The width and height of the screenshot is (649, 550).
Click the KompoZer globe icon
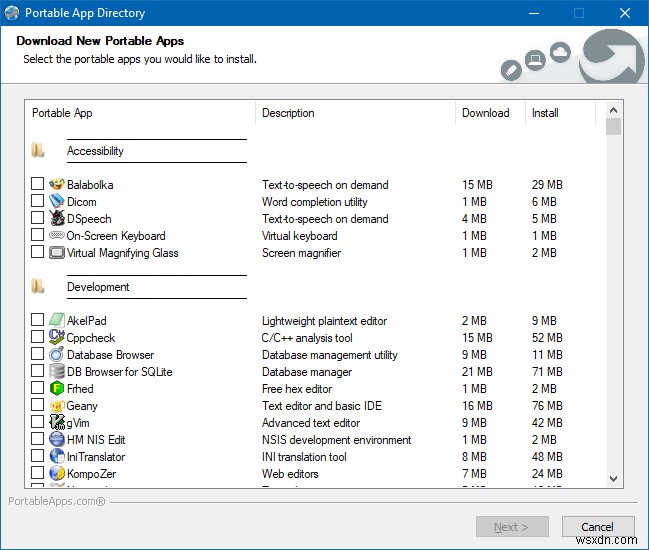pos(57,474)
